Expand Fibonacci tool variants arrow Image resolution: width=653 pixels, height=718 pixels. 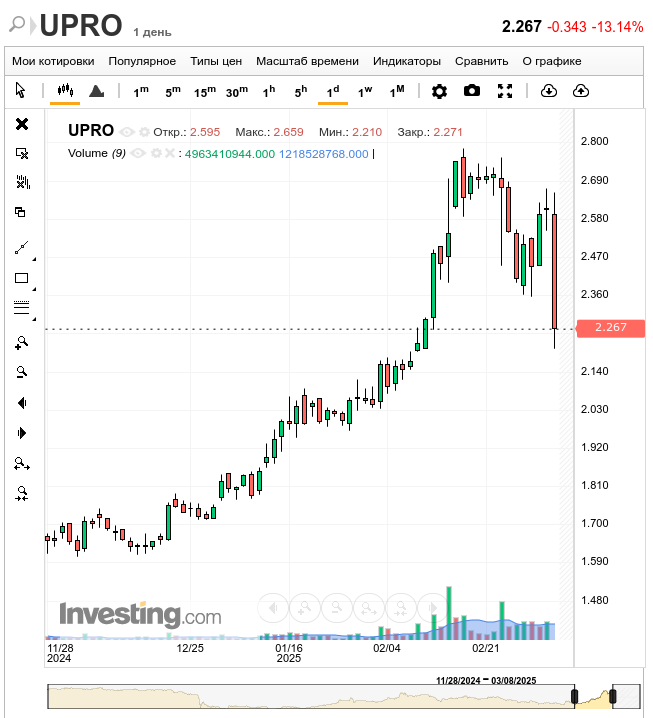34,319
